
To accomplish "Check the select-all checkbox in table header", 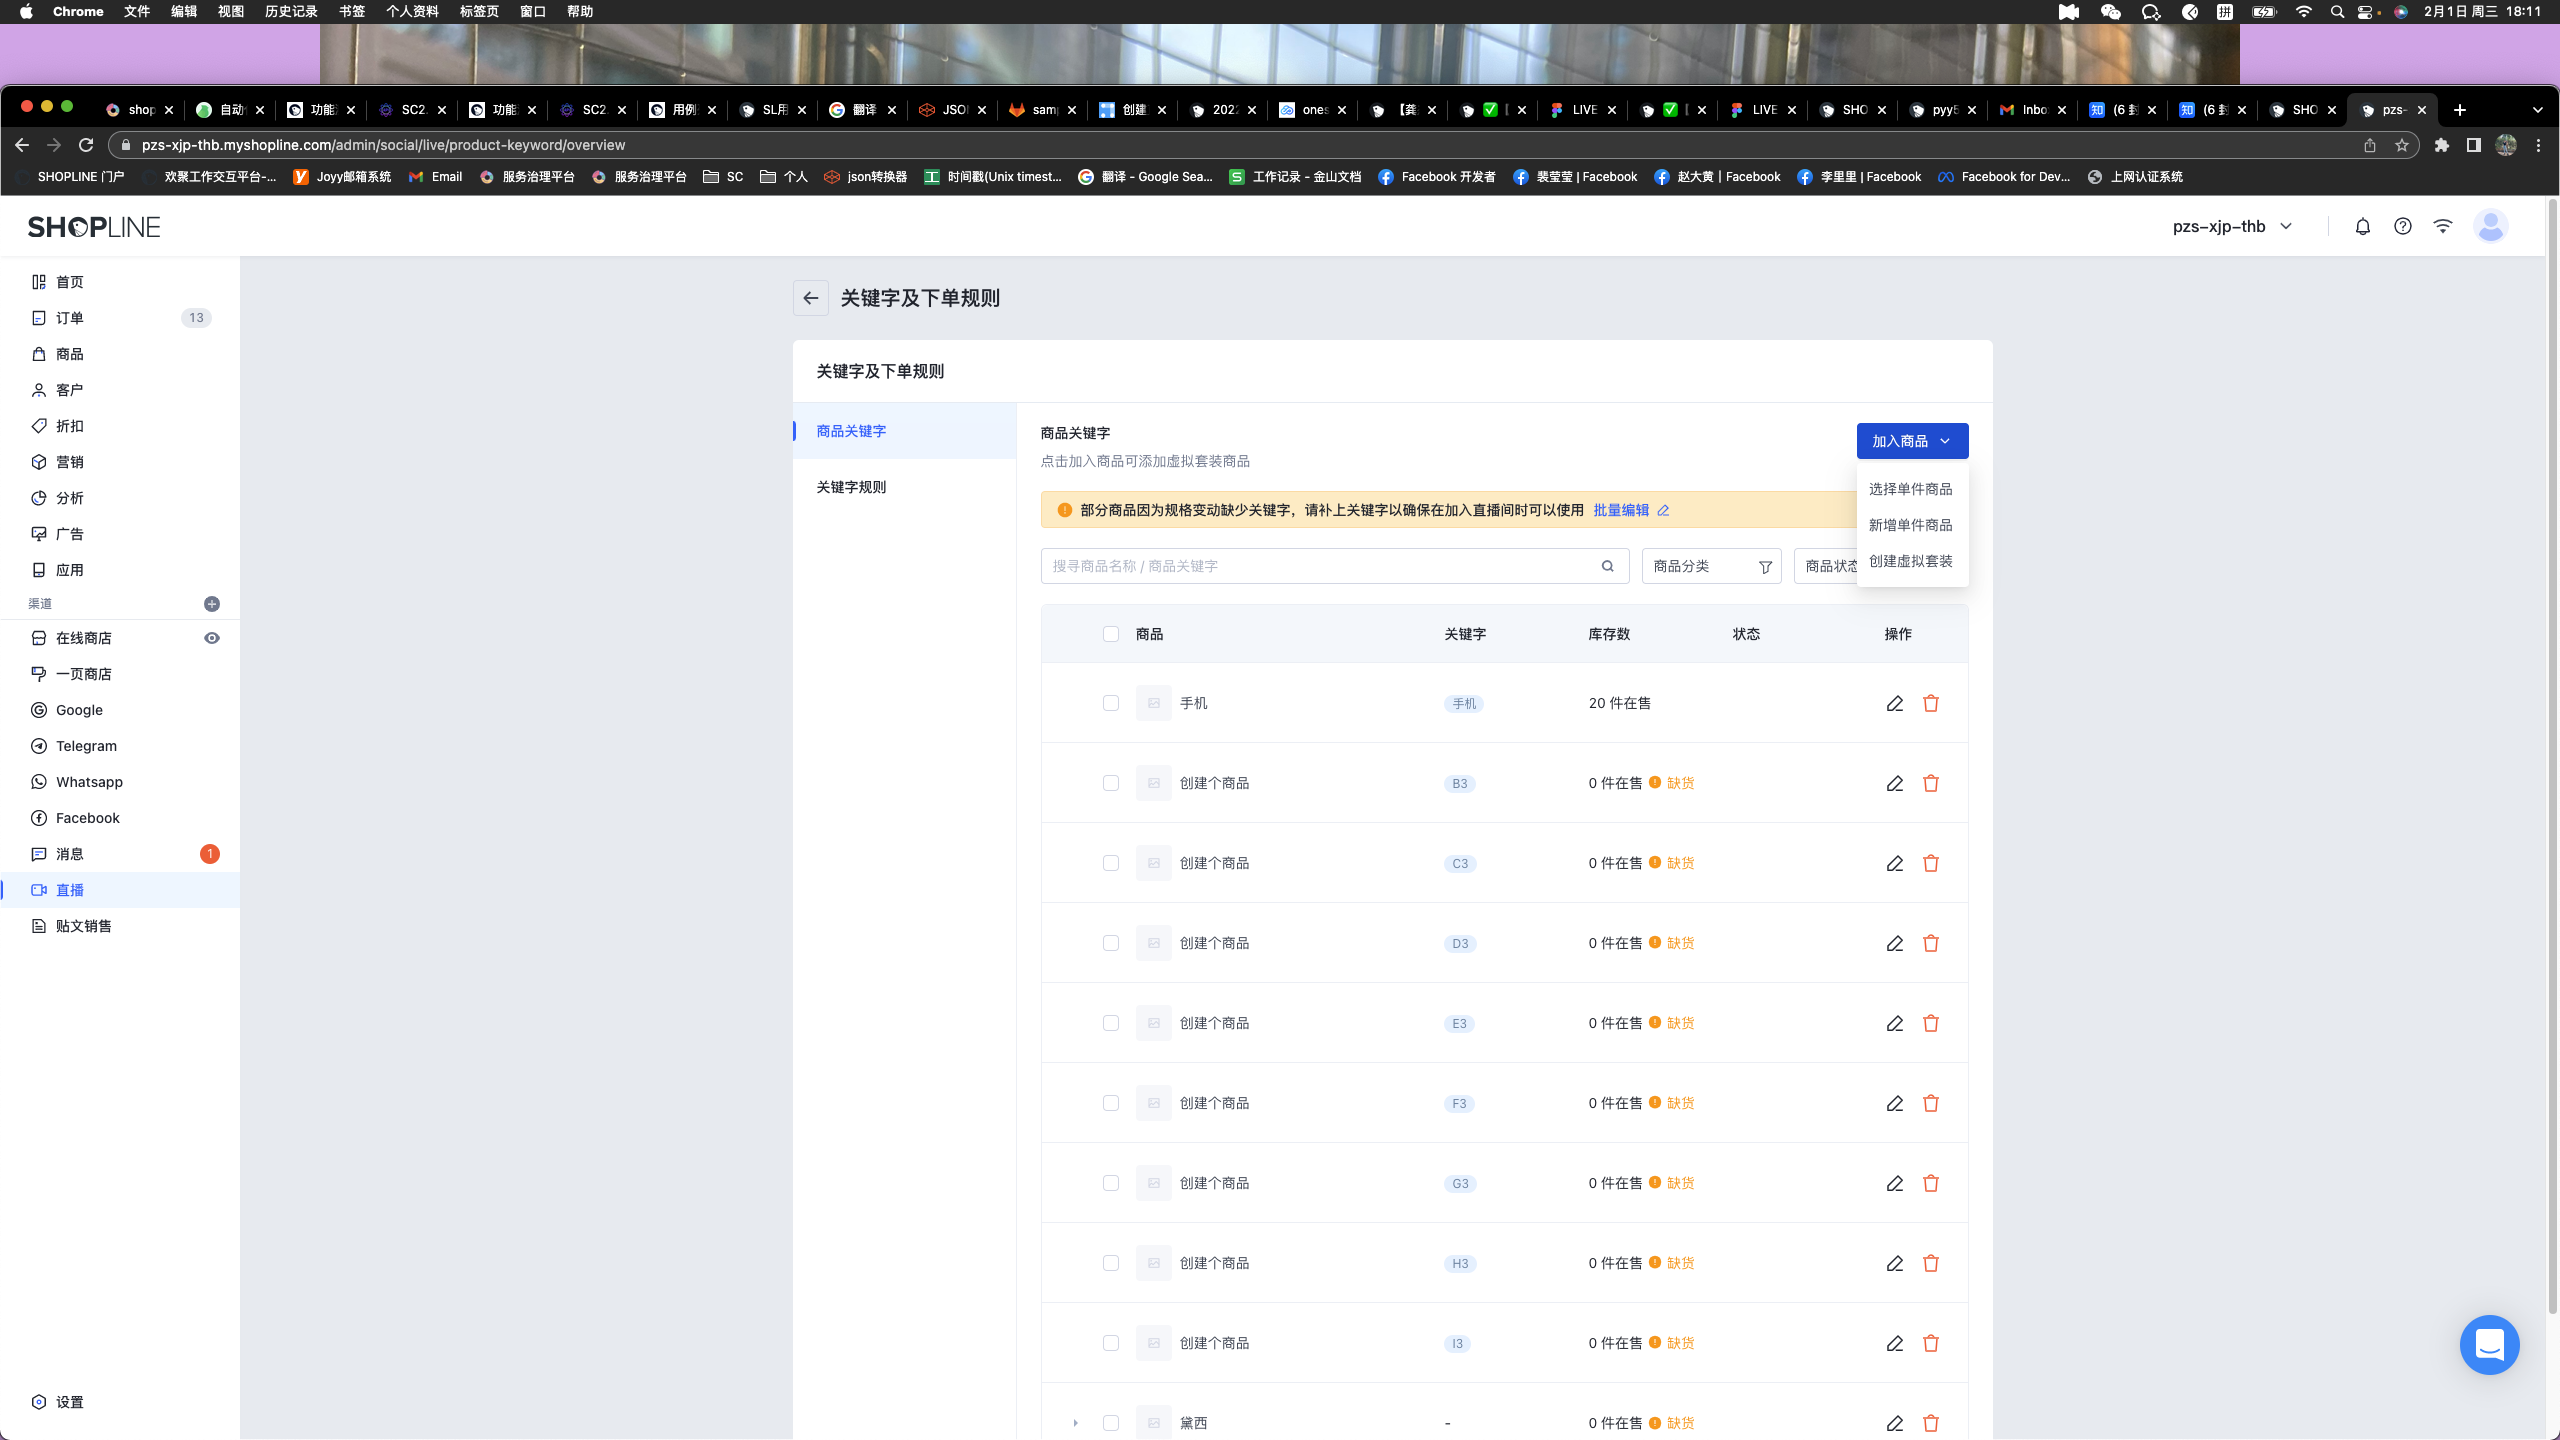I will (1110, 634).
